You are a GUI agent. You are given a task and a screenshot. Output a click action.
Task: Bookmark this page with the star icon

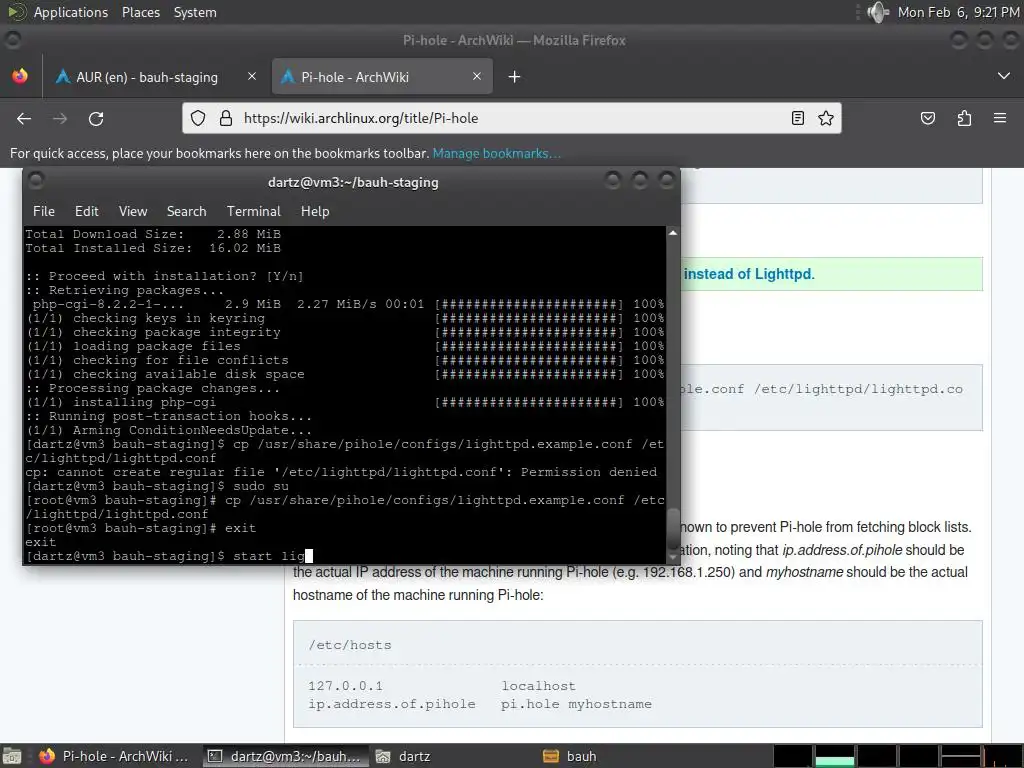(x=826, y=118)
